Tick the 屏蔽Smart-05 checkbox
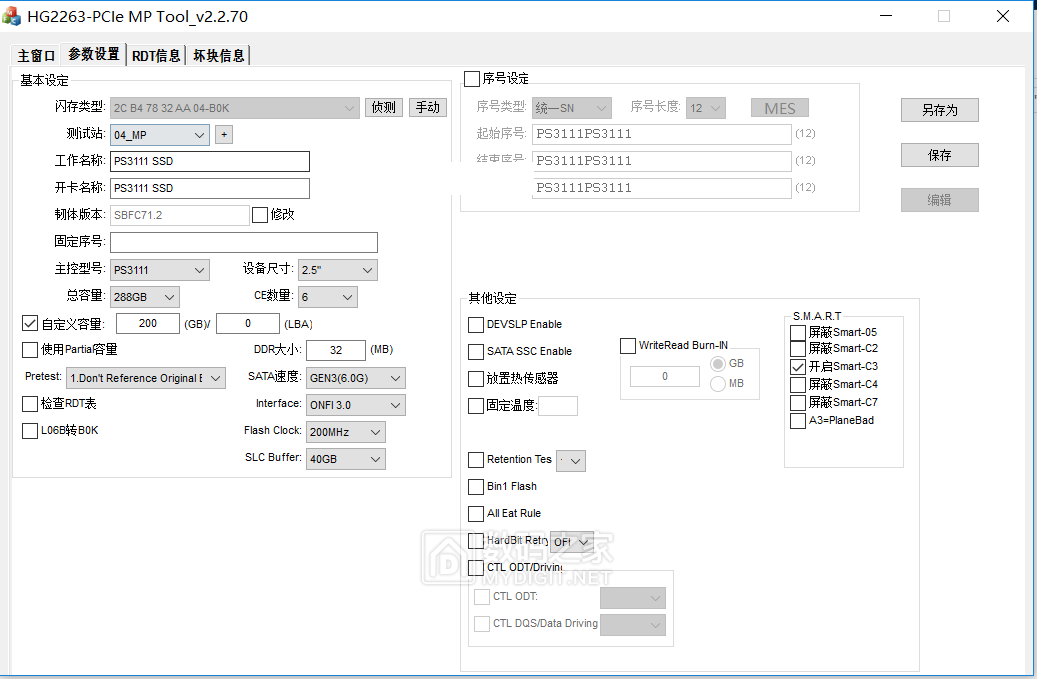This screenshot has height=679, width=1037. [798, 333]
